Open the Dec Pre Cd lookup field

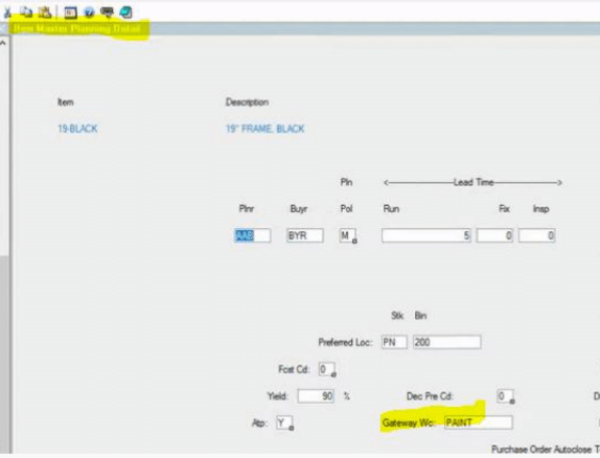coord(506,396)
